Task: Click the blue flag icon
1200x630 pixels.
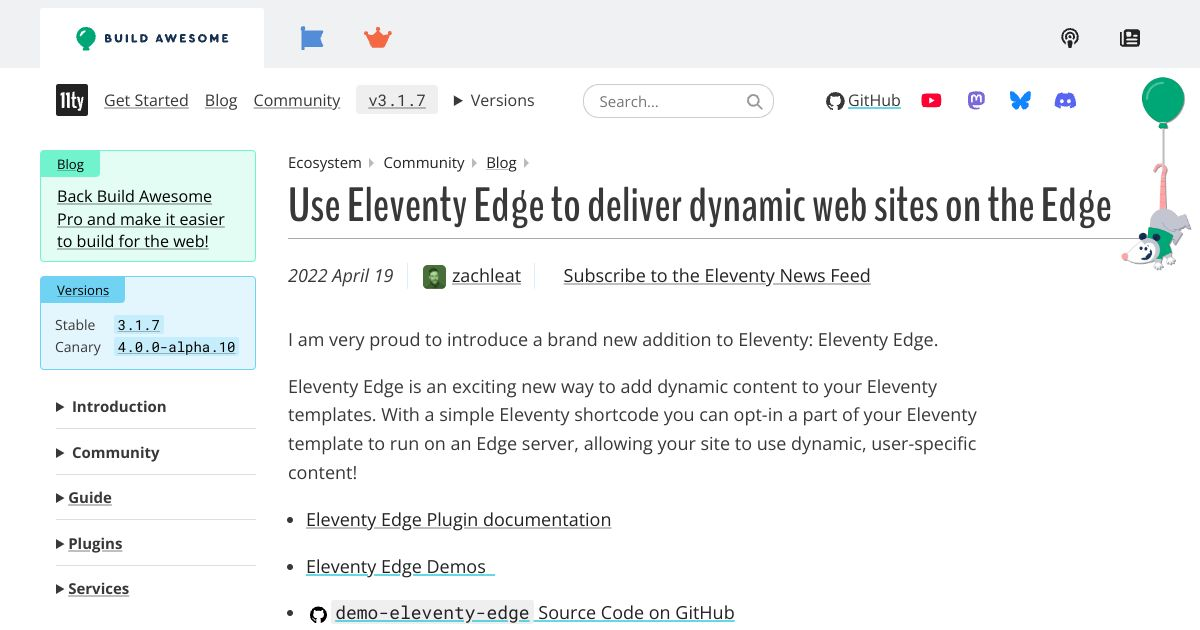Action: tap(312, 38)
